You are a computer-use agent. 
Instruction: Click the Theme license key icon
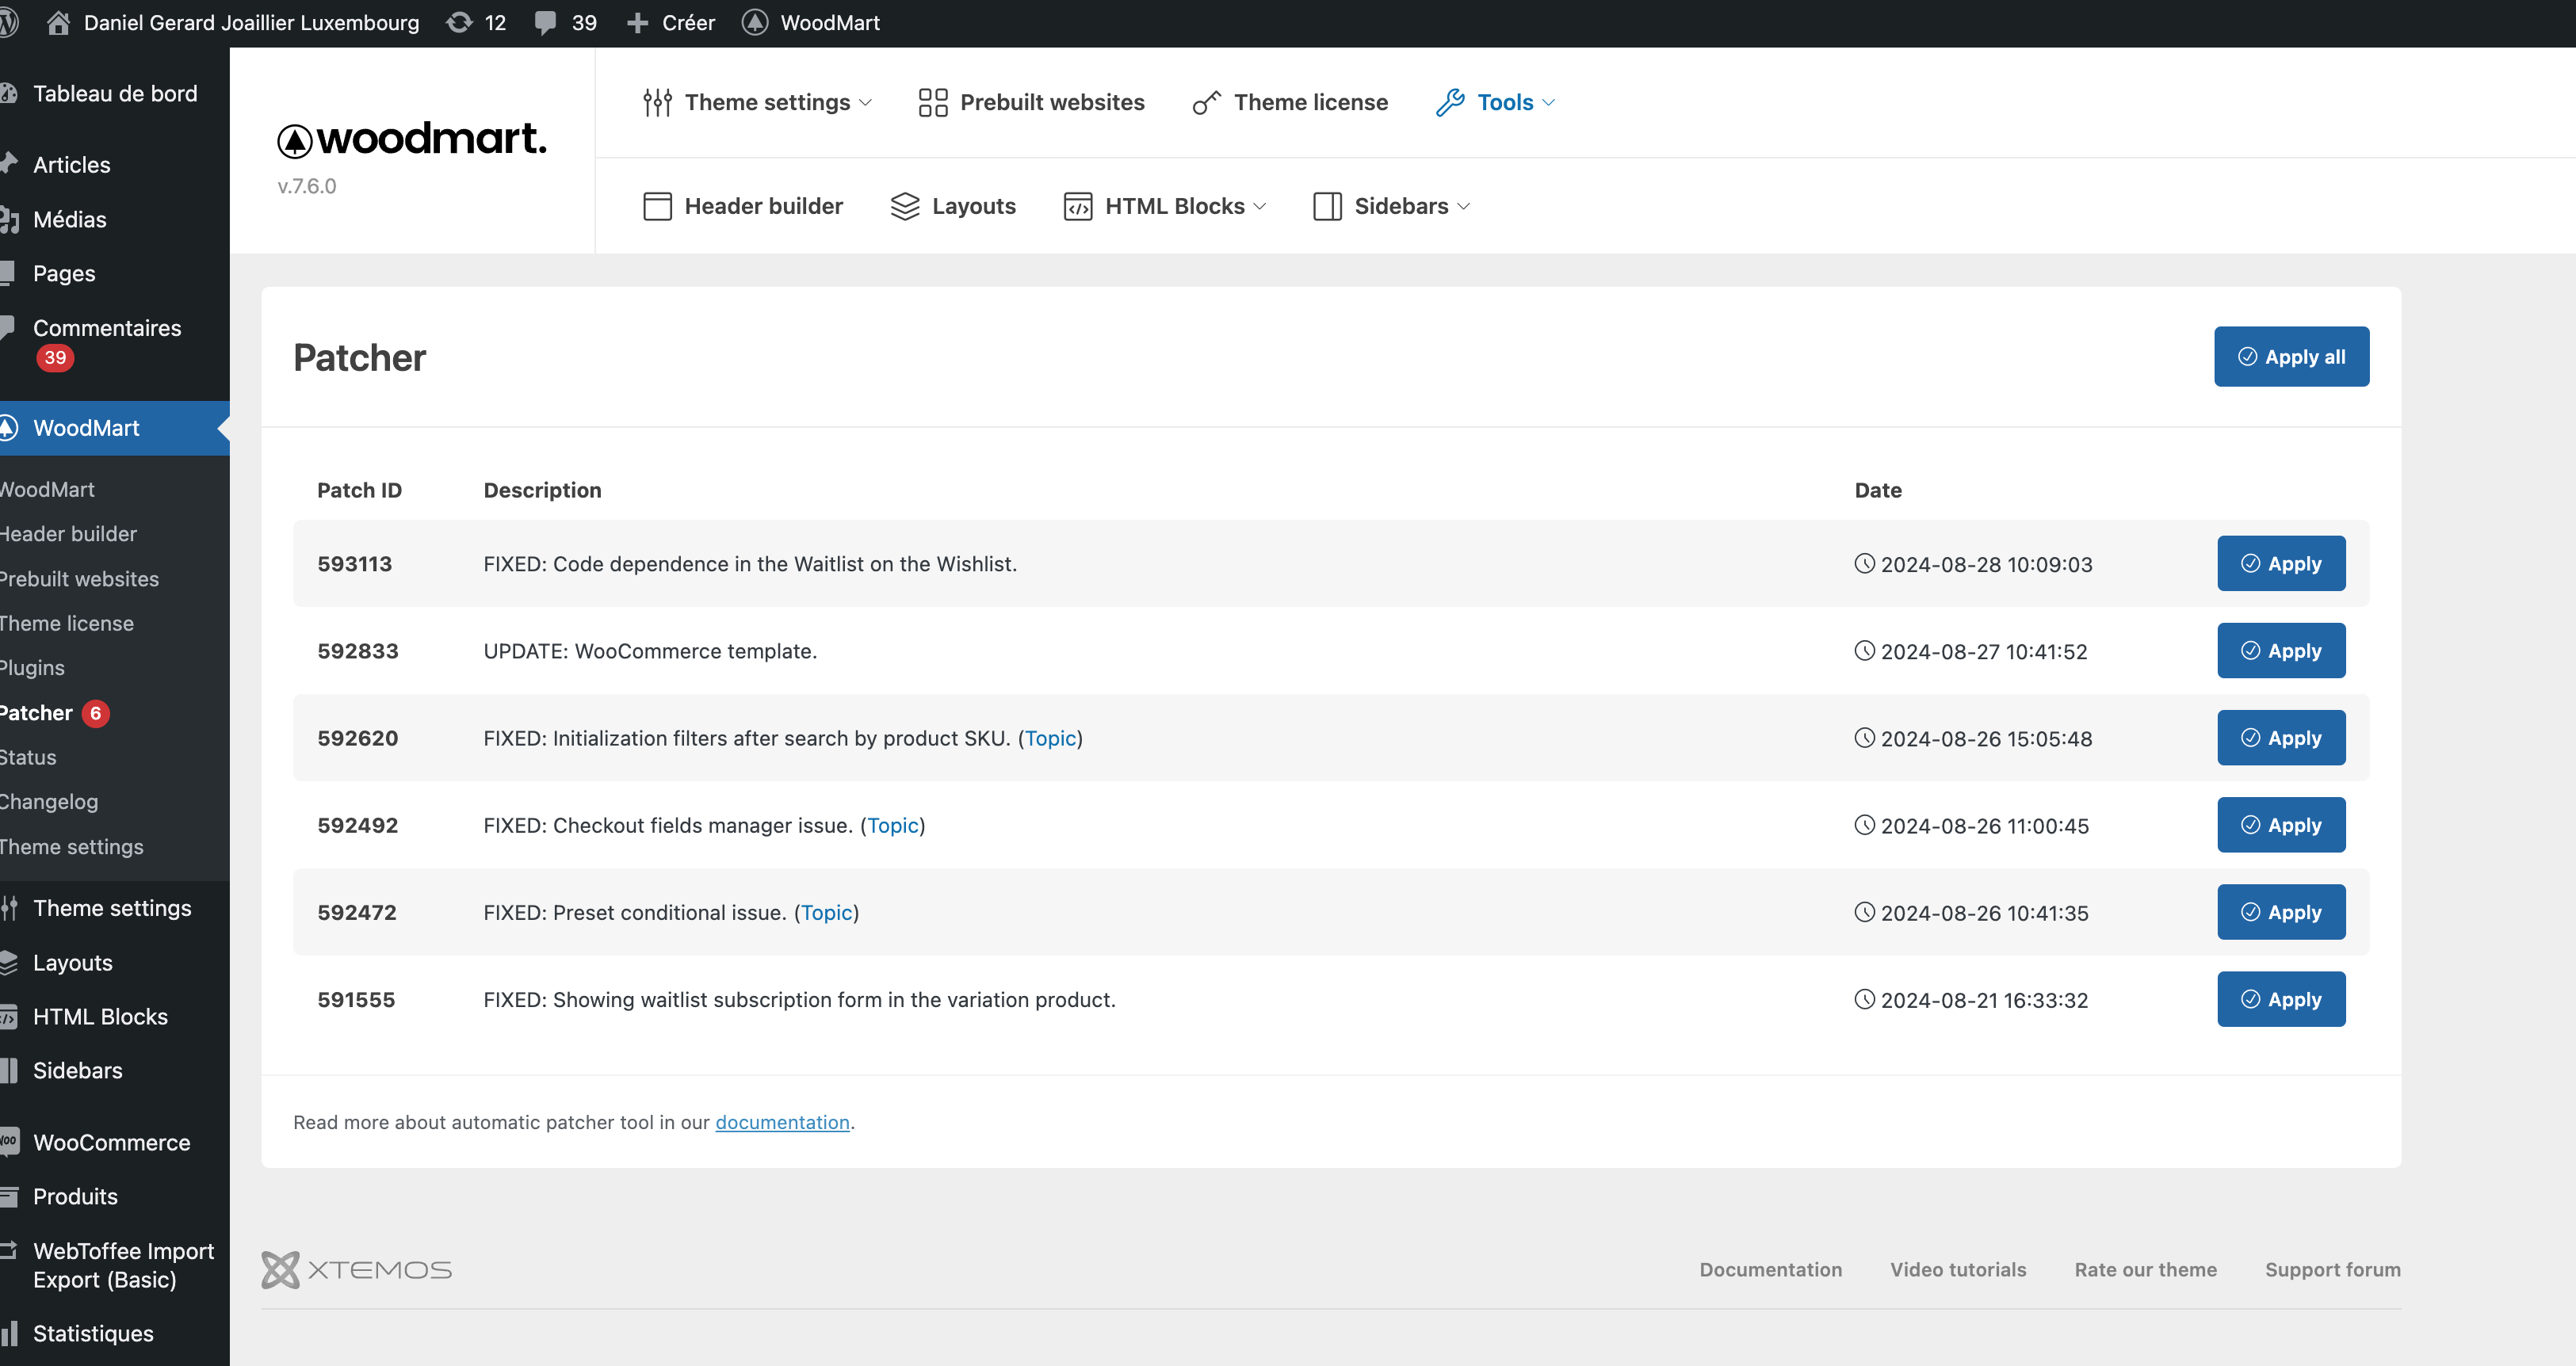(x=1206, y=102)
